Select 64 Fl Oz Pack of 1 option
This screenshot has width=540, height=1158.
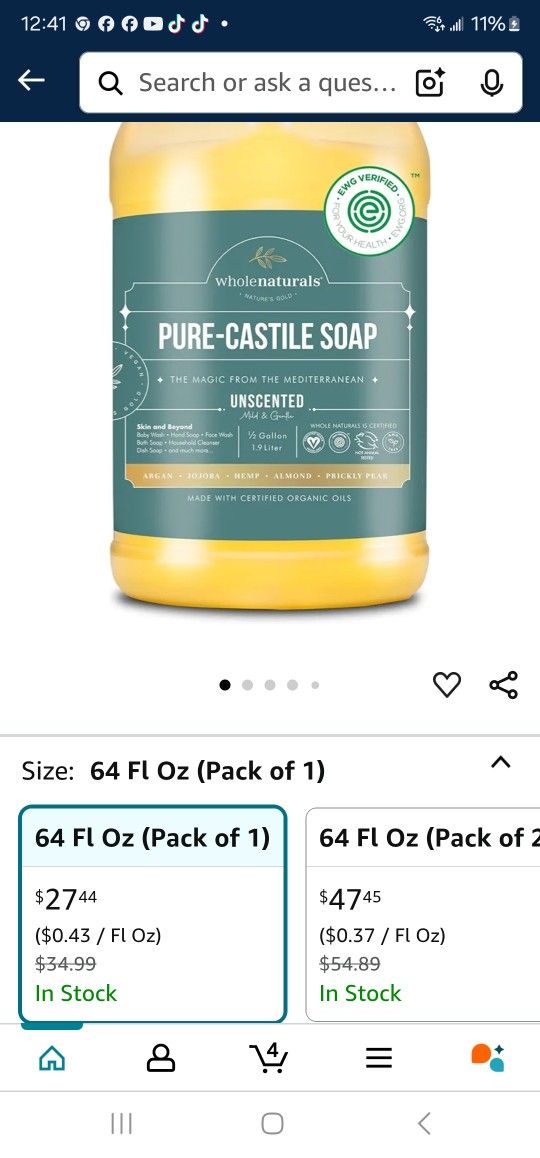pos(153,914)
